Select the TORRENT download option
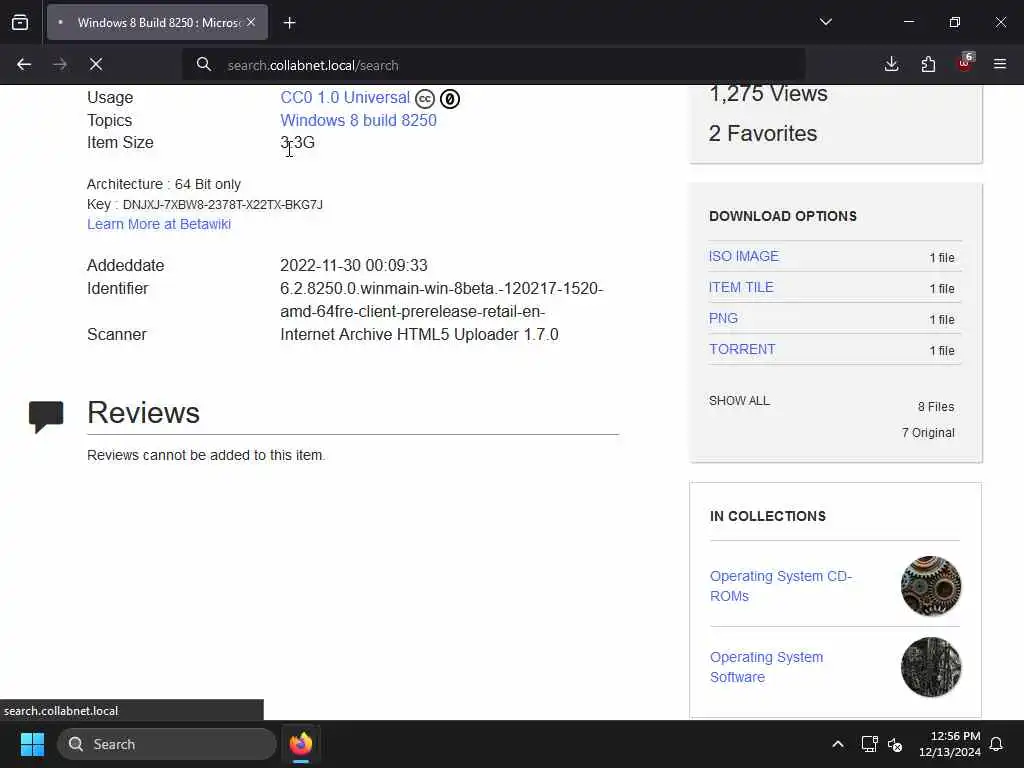Image resolution: width=1024 pixels, height=768 pixels. 742,349
